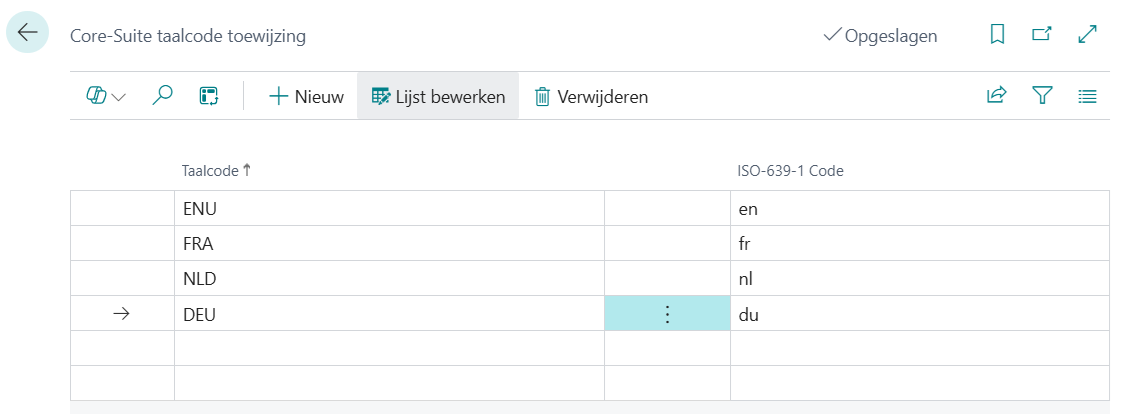The width and height of the screenshot is (1140, 414).
Task: Click the row selector arrow for DEU
Action: 122,314
